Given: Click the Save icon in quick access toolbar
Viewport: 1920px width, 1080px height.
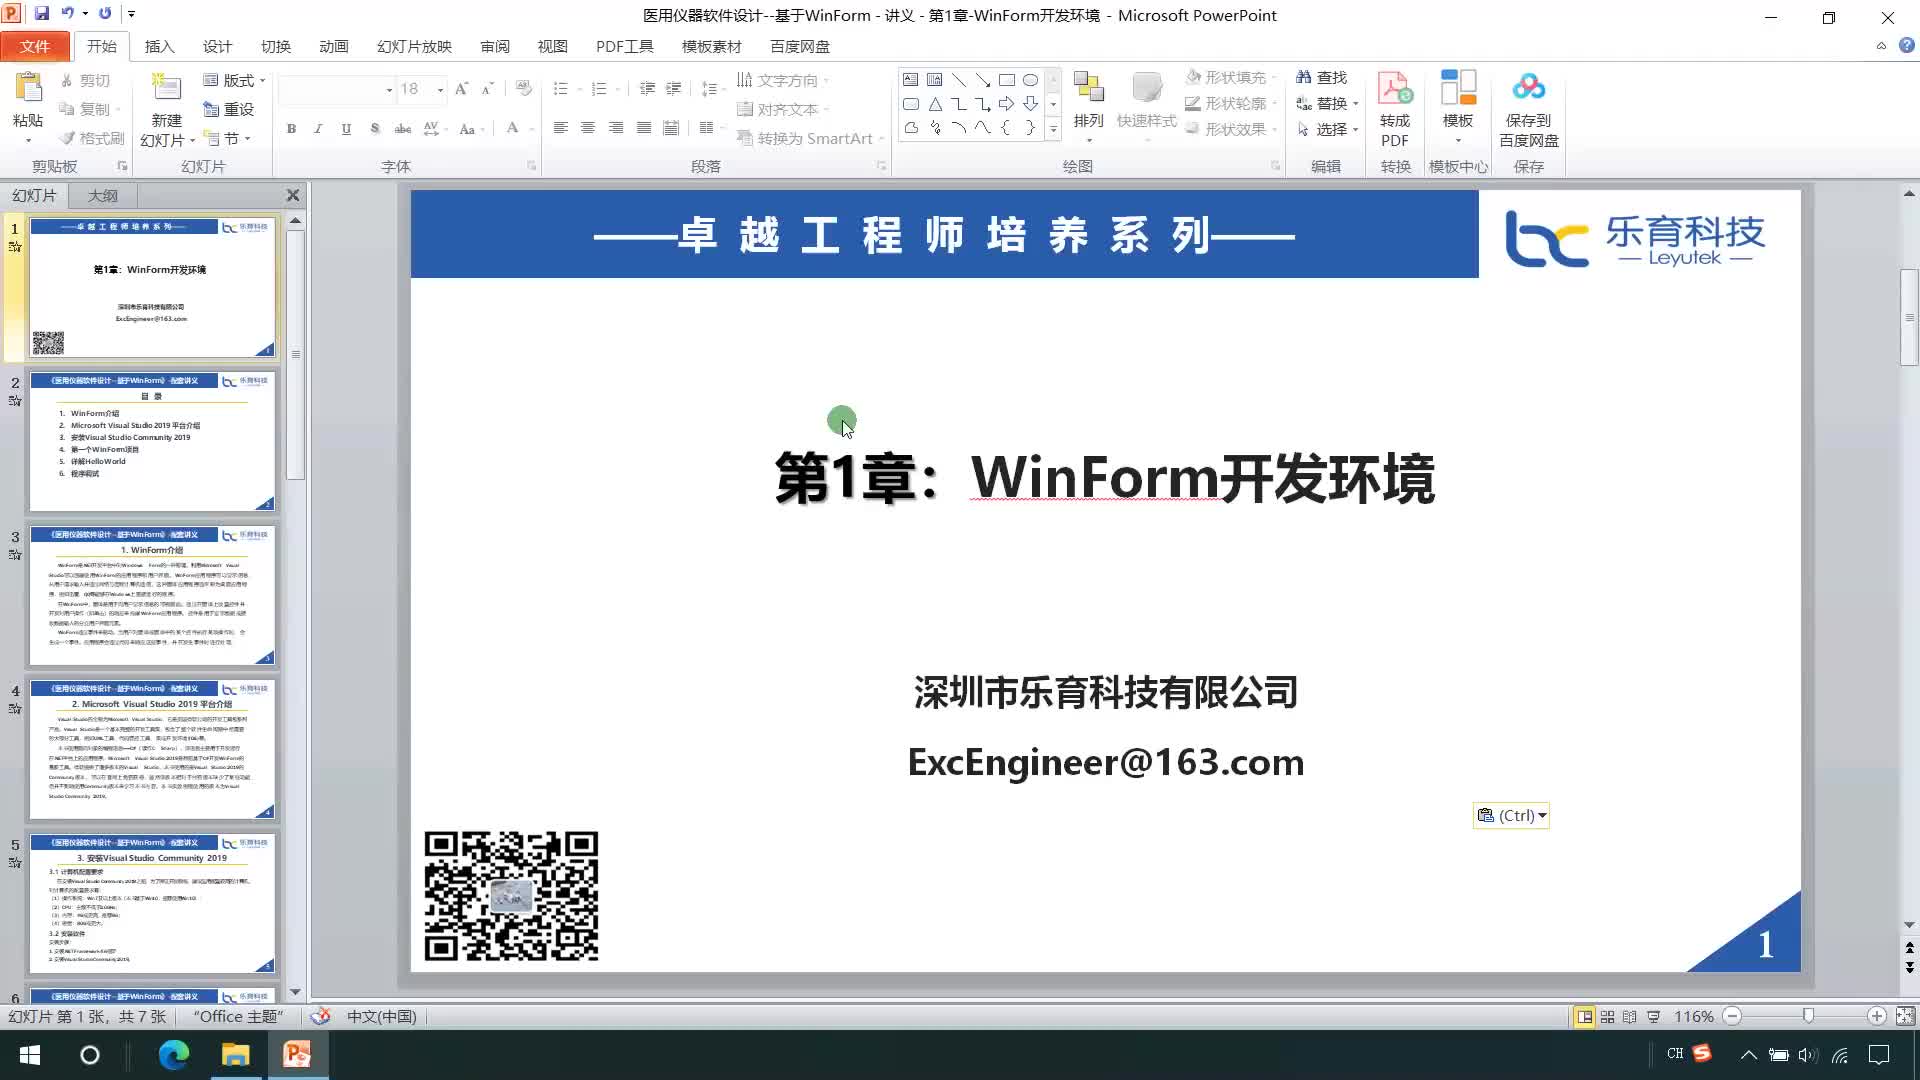Looking at the screenshot, I should pyautogui.click(x=42, y=14).
